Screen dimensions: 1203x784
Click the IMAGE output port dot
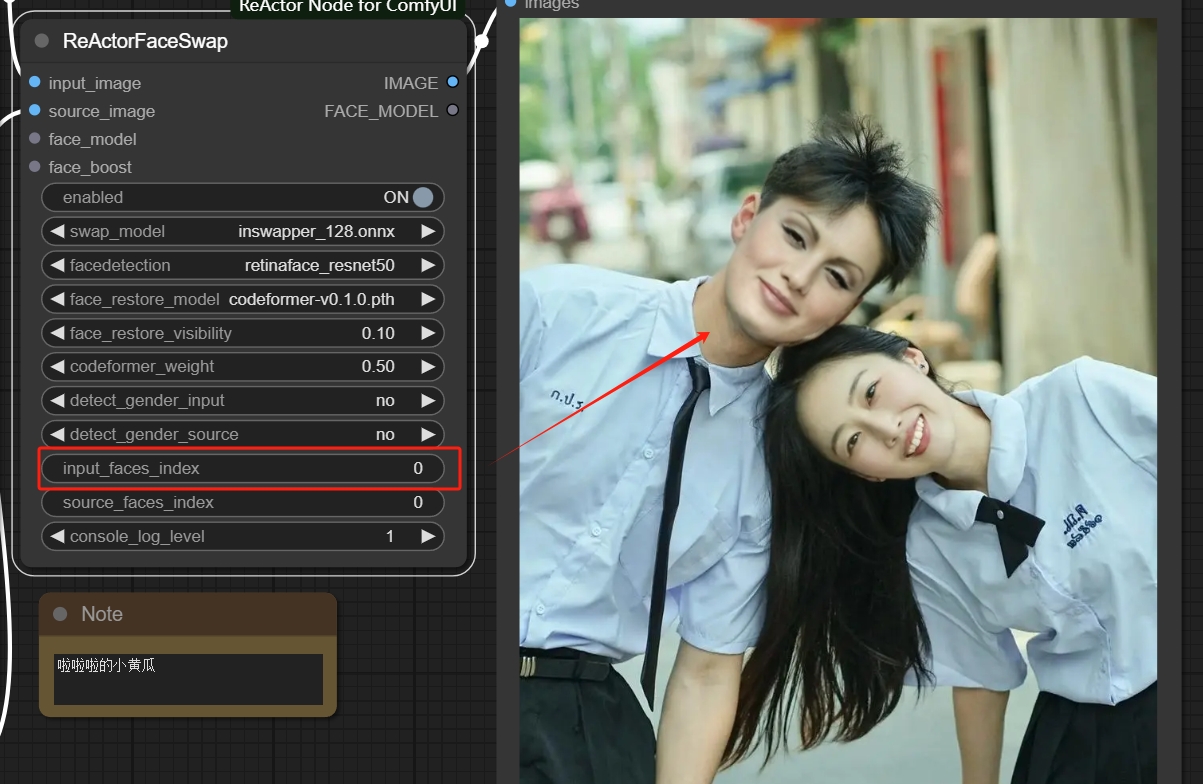coord(453,82)
